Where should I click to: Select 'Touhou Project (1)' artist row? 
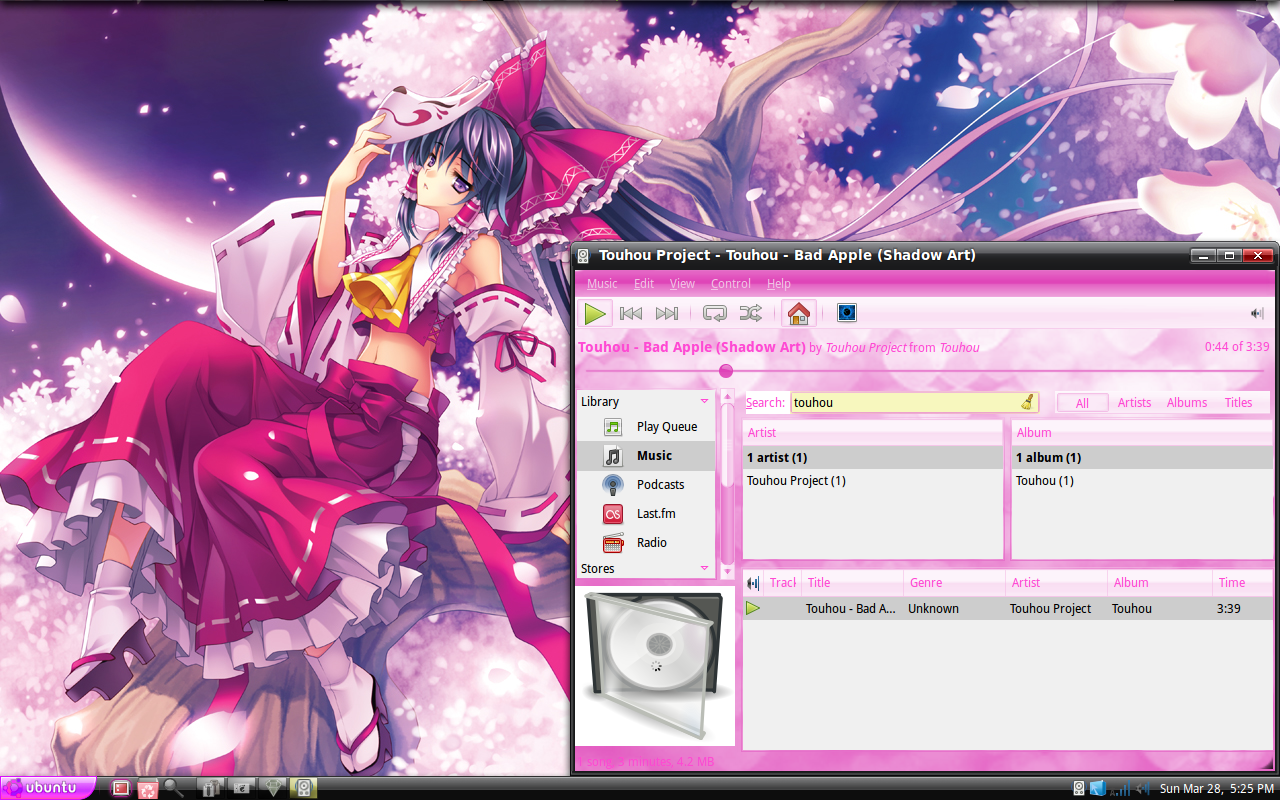tap(872, 481)
